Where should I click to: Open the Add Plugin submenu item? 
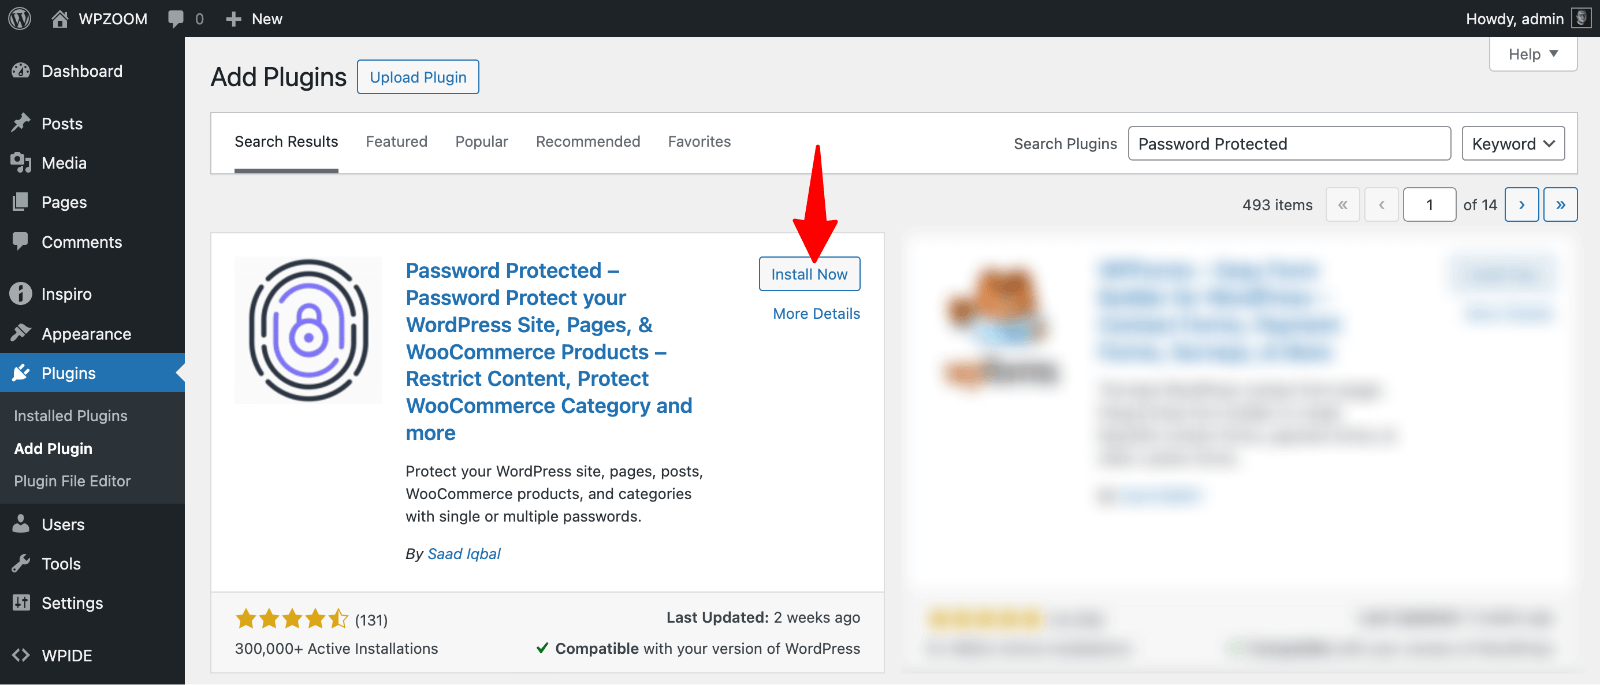coord(53,448)
